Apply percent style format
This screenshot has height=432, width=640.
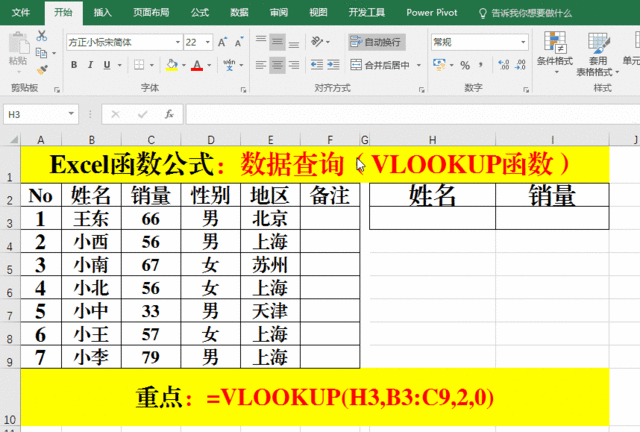coord(465,65)
